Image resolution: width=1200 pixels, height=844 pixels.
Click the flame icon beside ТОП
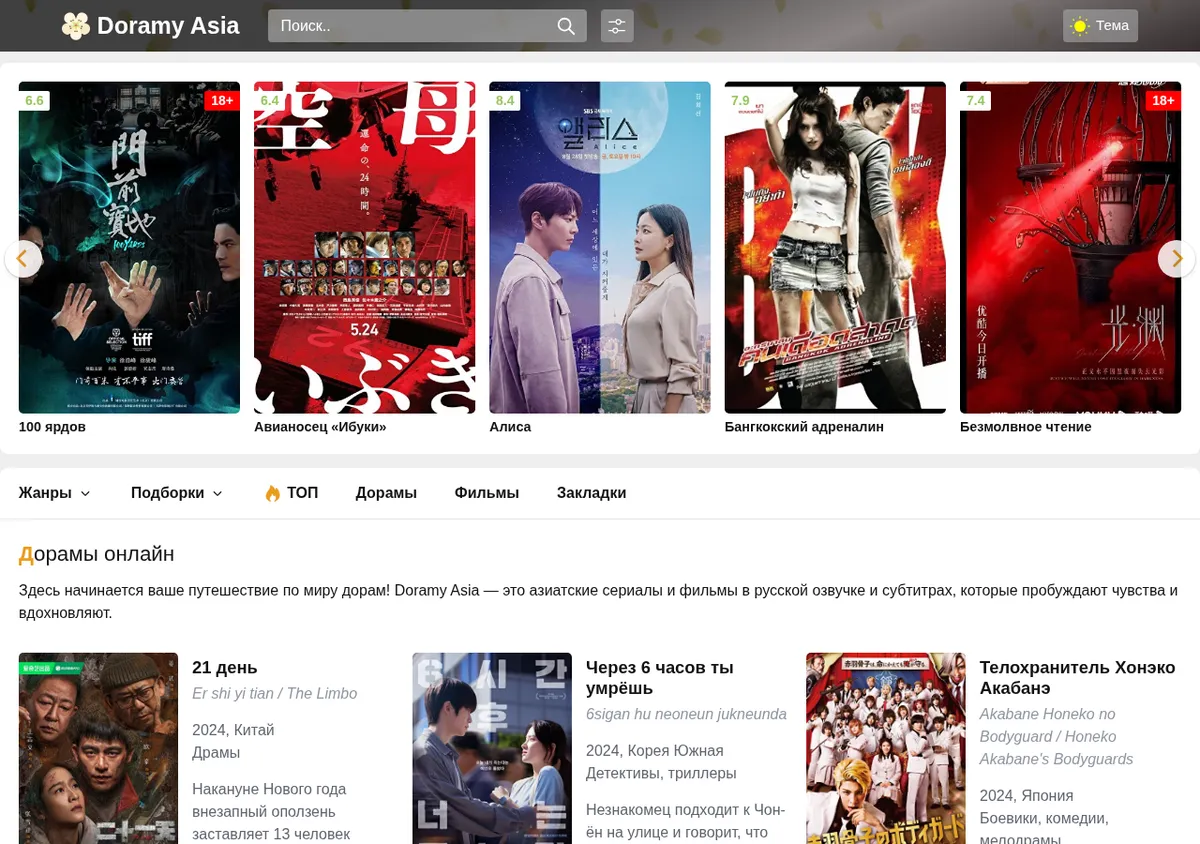click(x=272, y=493)
